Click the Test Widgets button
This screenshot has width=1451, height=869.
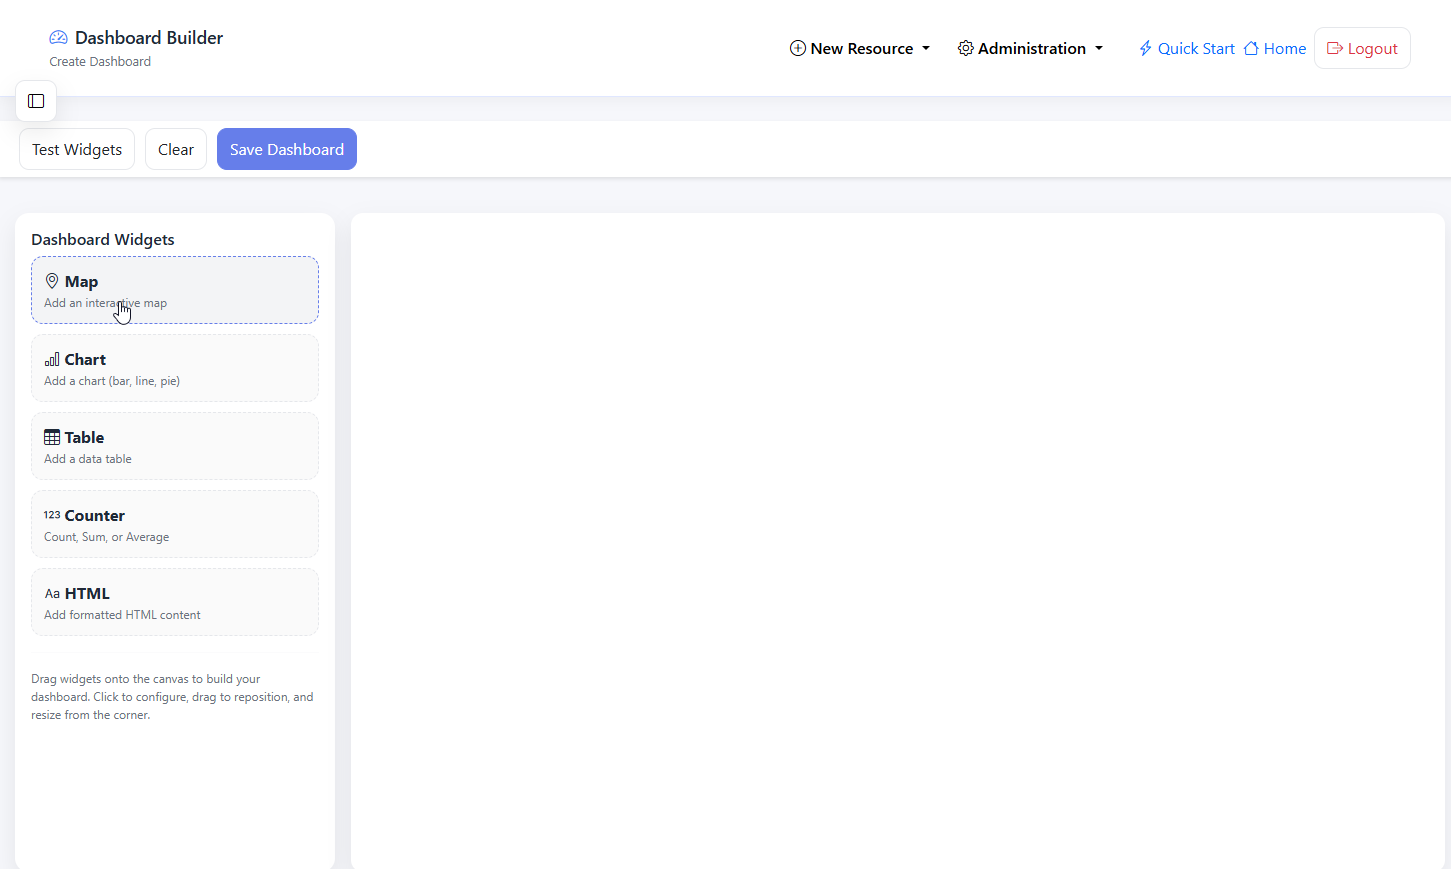pos(77,149)
